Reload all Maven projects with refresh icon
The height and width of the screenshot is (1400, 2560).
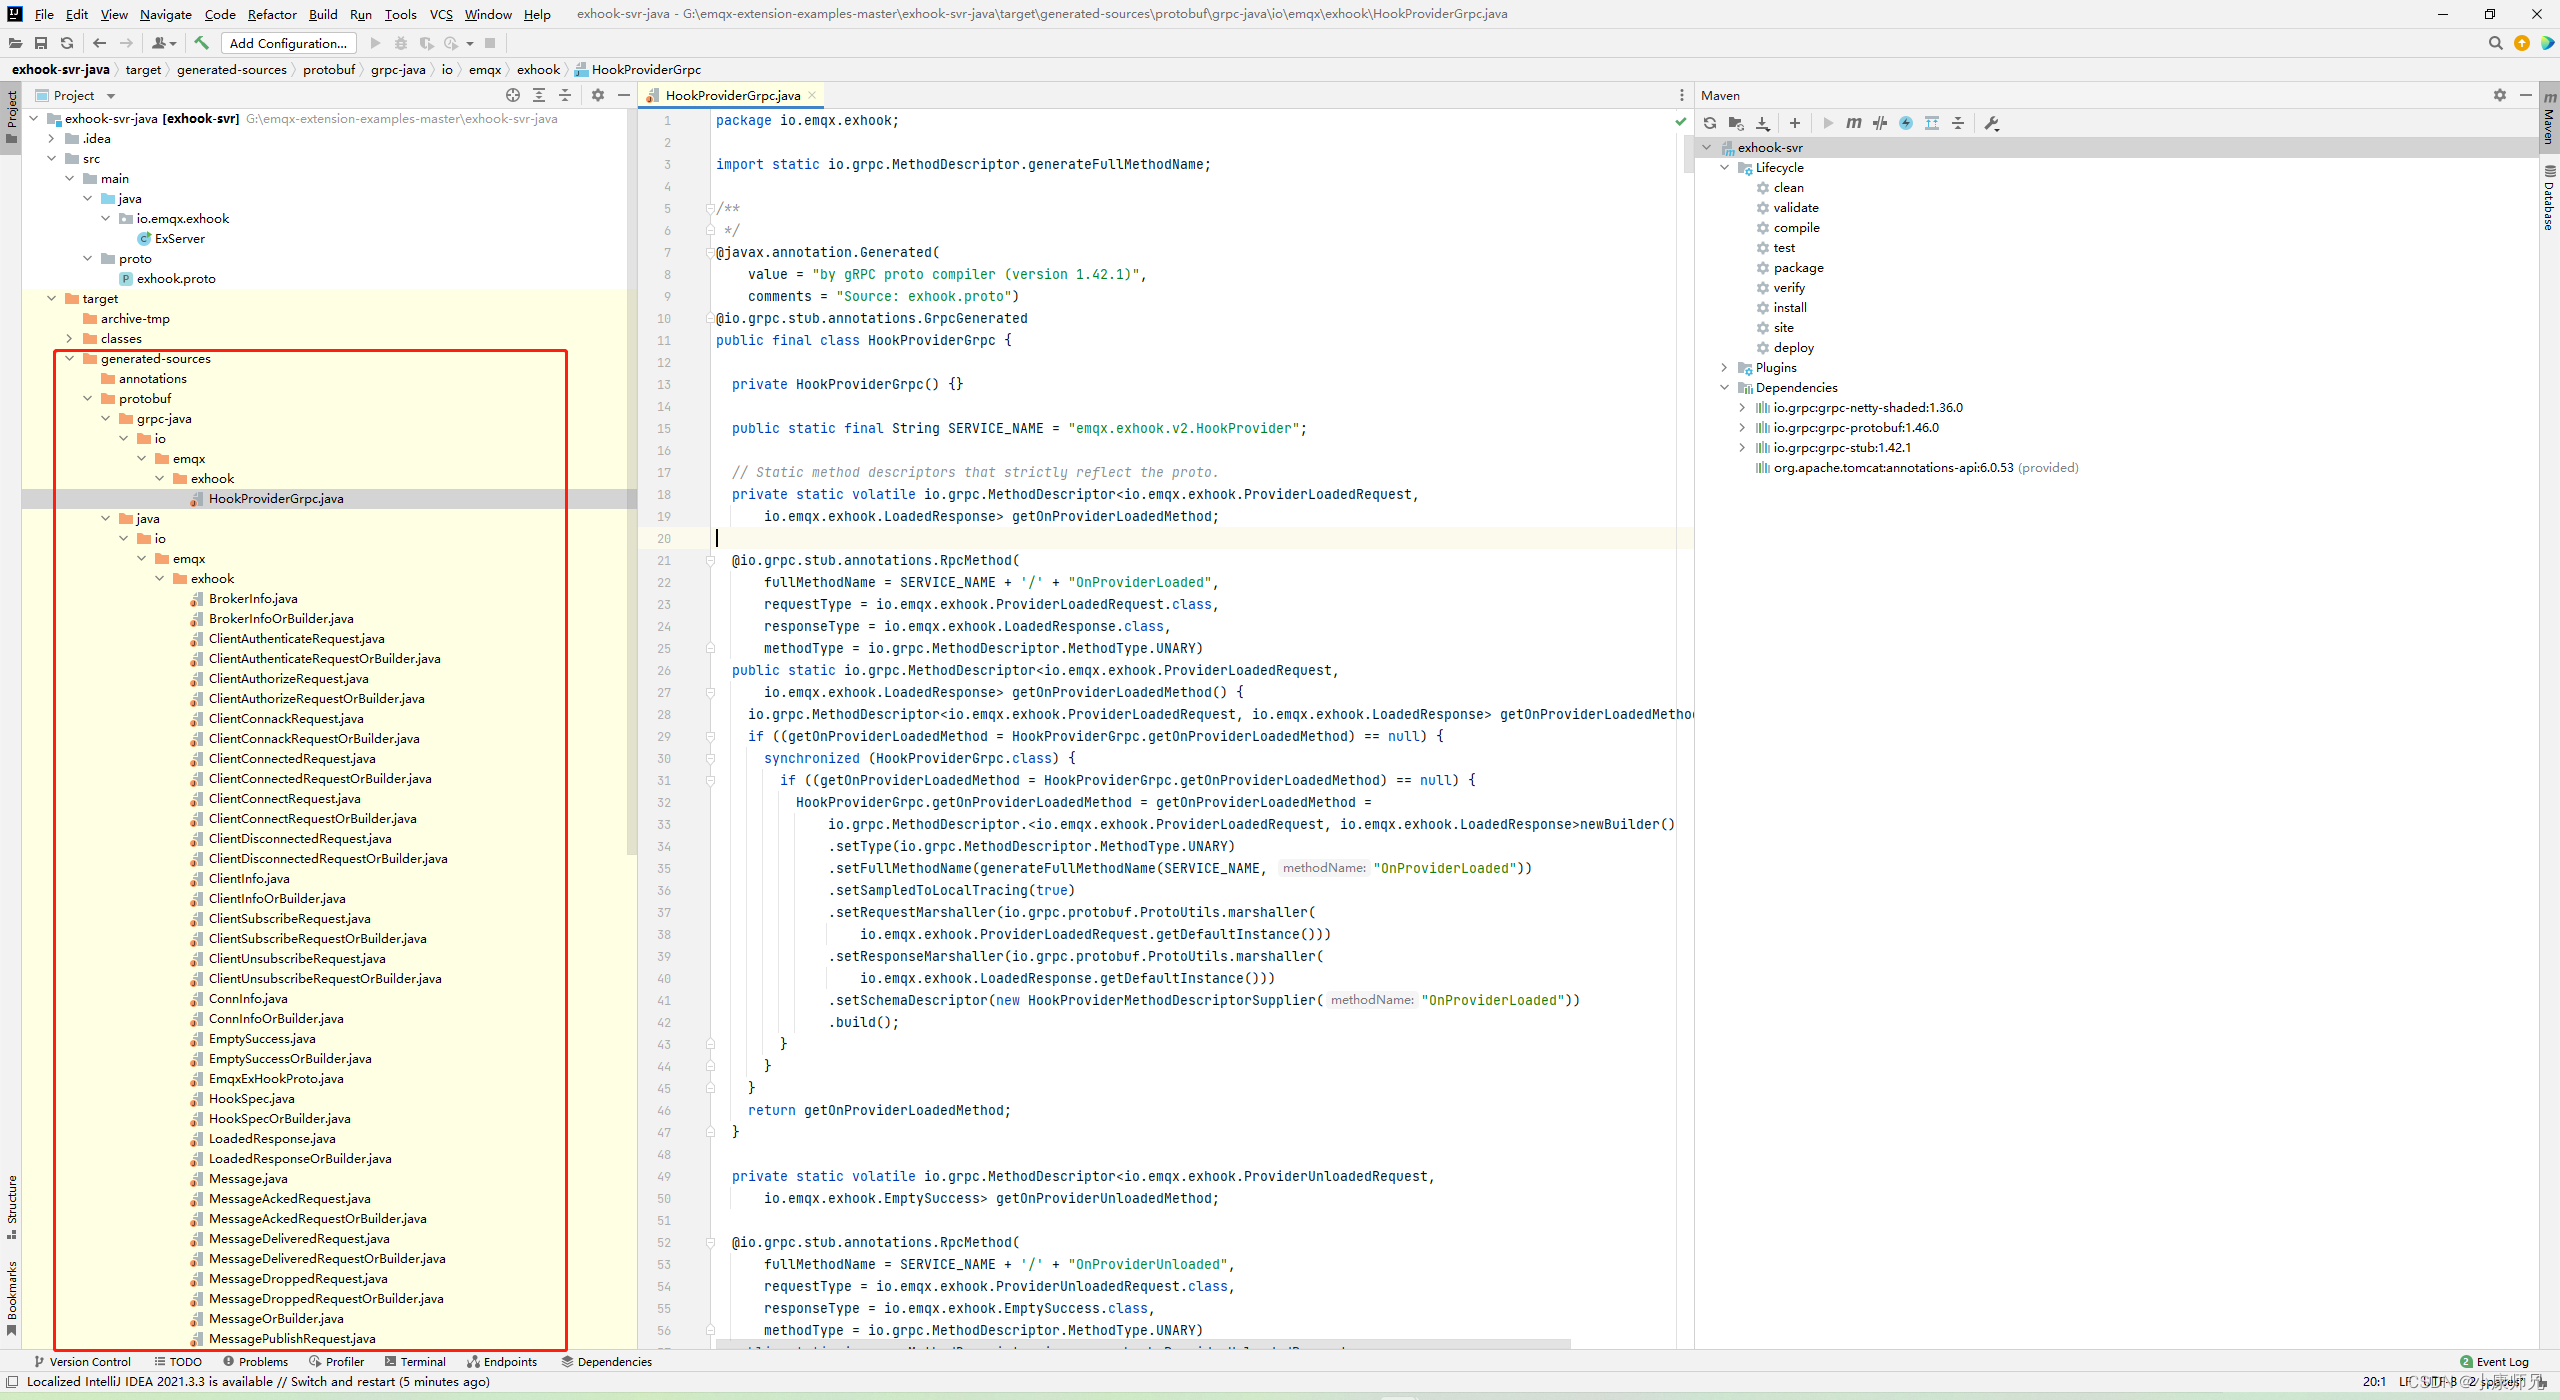point(1710,123)
